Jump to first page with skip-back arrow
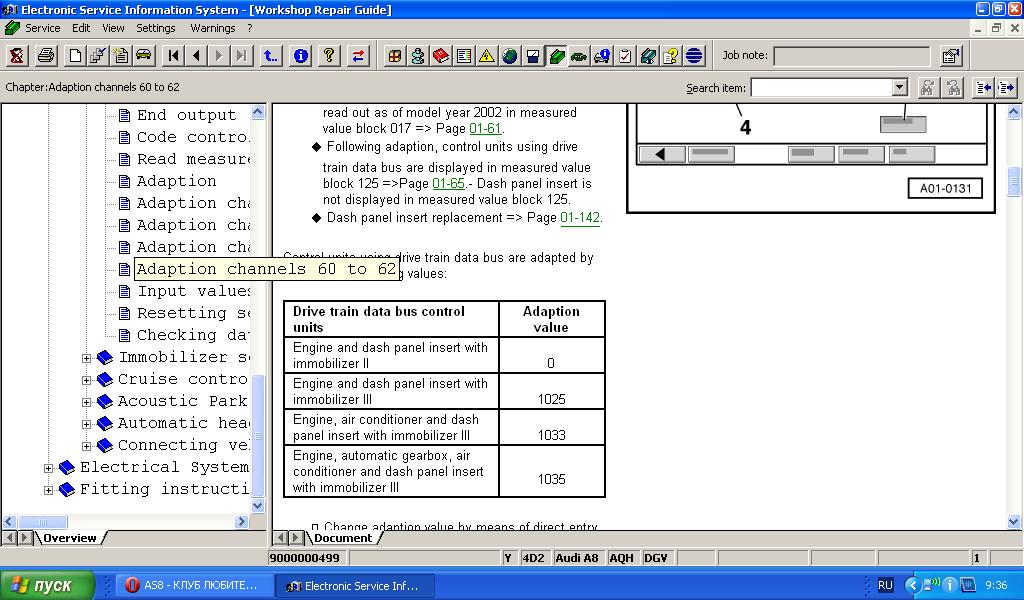Image resolution: width=1024 pixels, height=600 pixels. [x=174, y=56]
